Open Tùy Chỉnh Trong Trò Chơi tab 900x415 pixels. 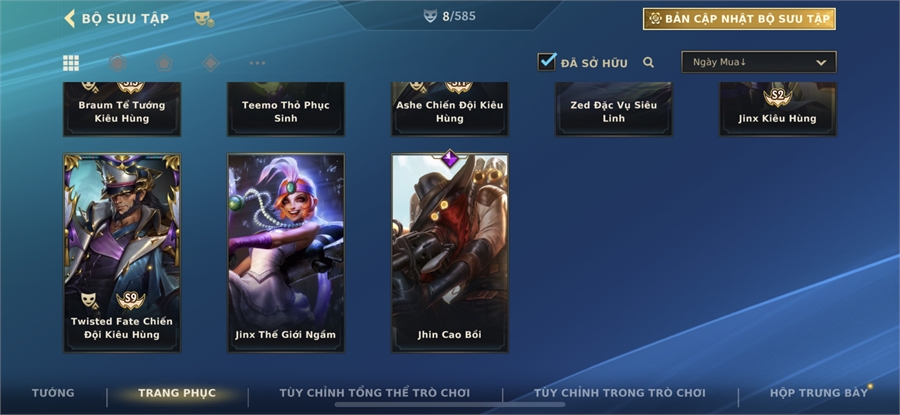point(619,393)
